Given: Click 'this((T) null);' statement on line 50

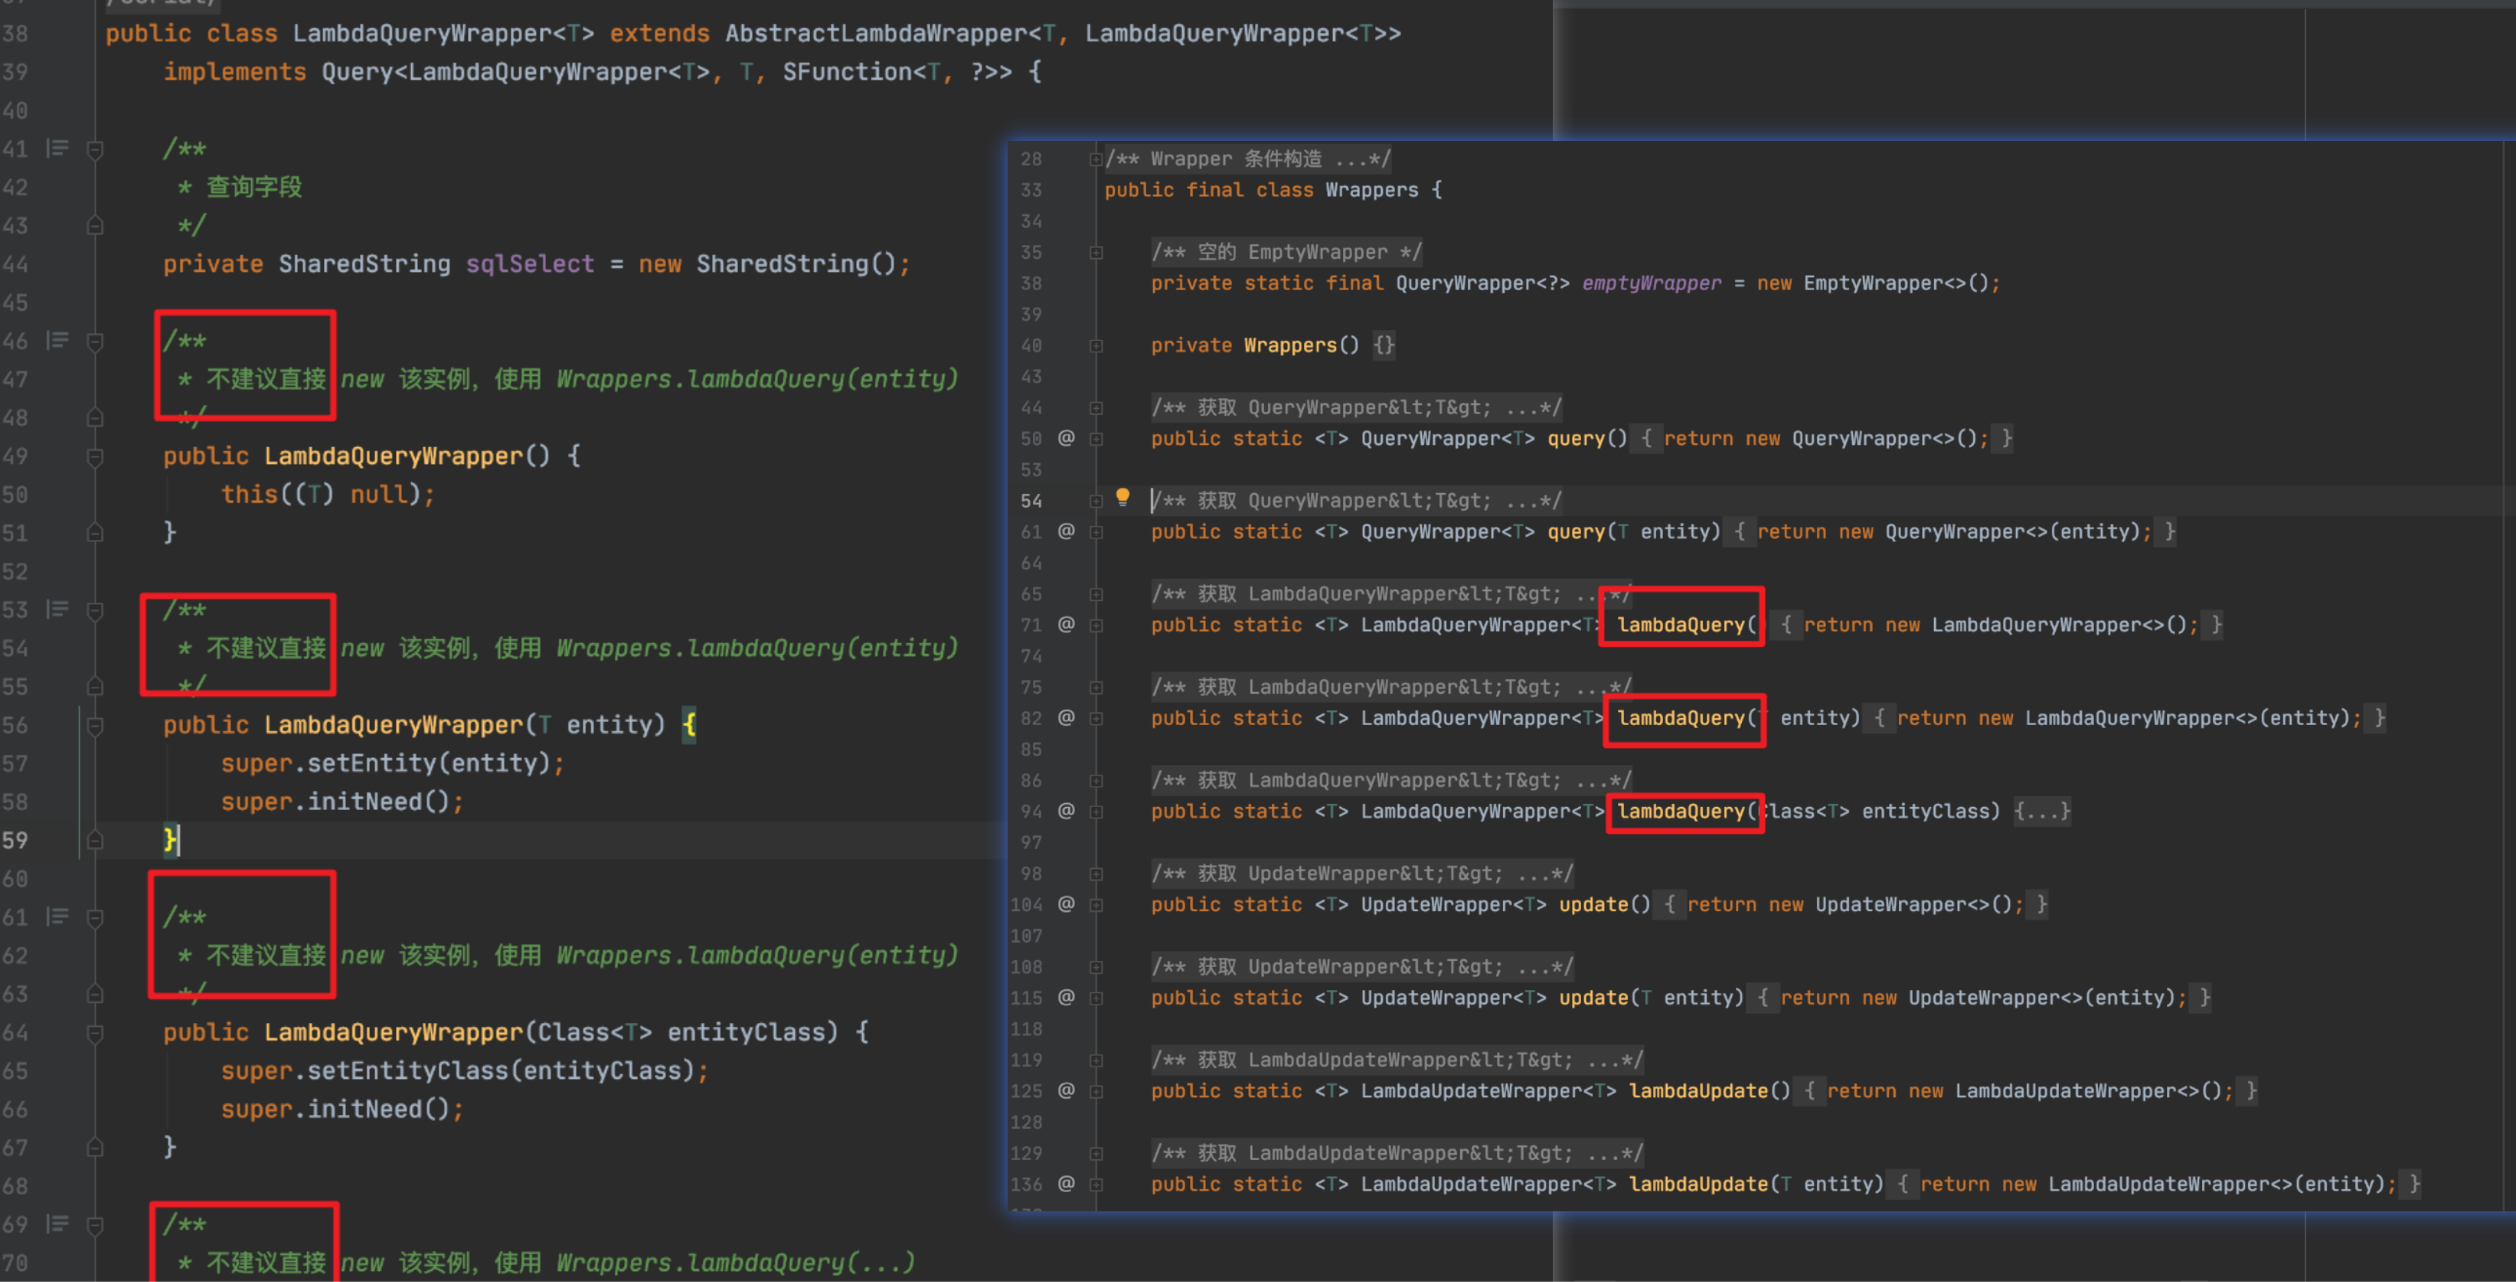Looking at the screenshot, I should coord(328,494).
